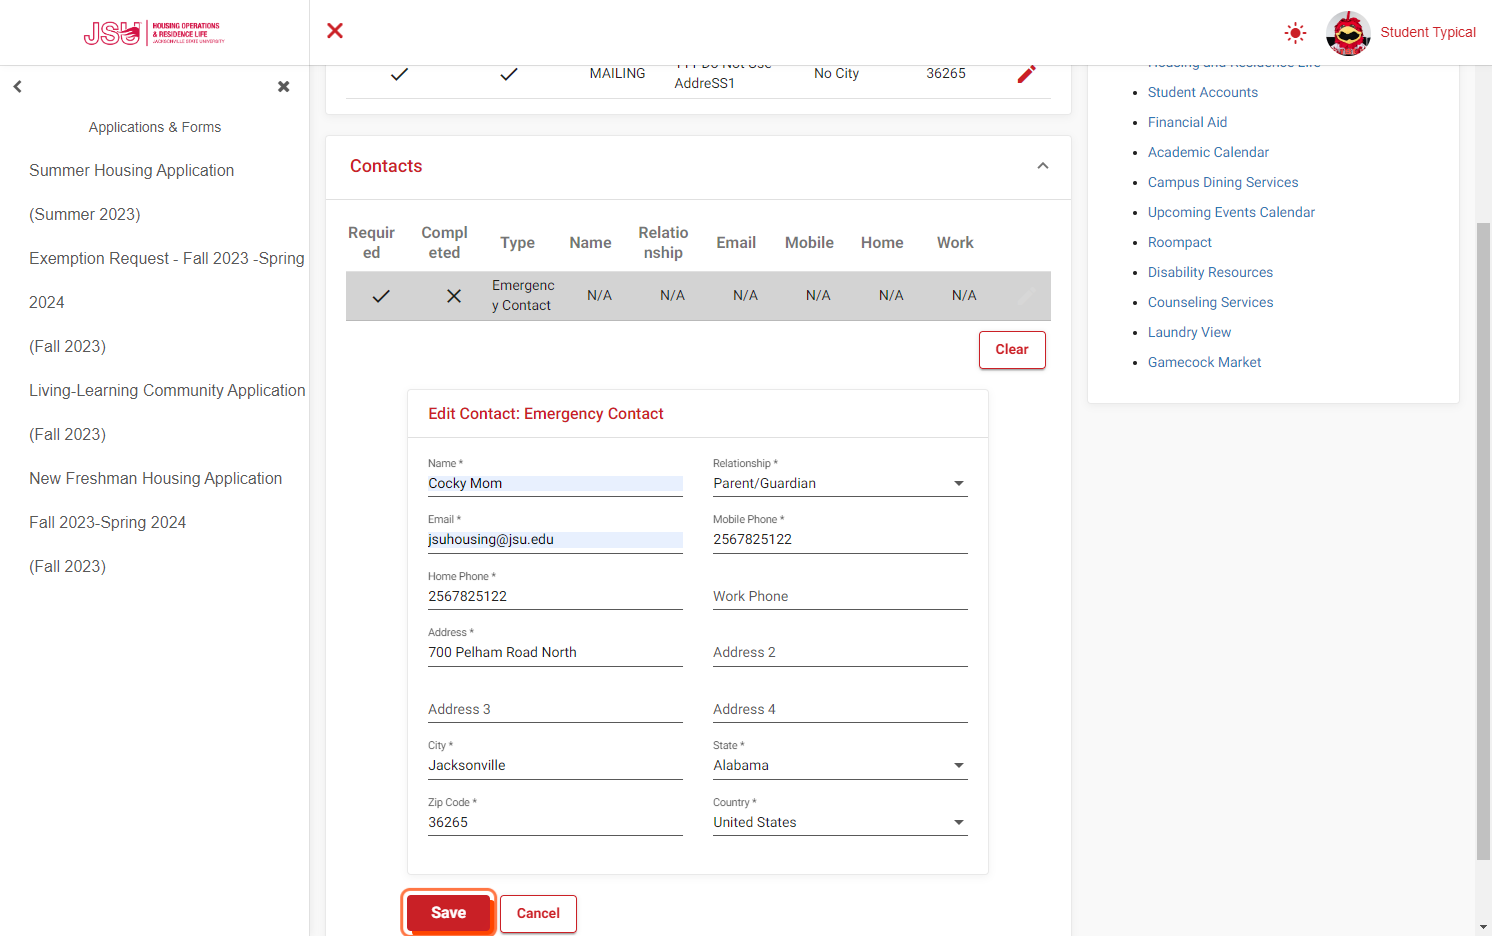Open the Disability Resources link
The height and width of the screenshot is (936, 1492).
point(1210,273)
